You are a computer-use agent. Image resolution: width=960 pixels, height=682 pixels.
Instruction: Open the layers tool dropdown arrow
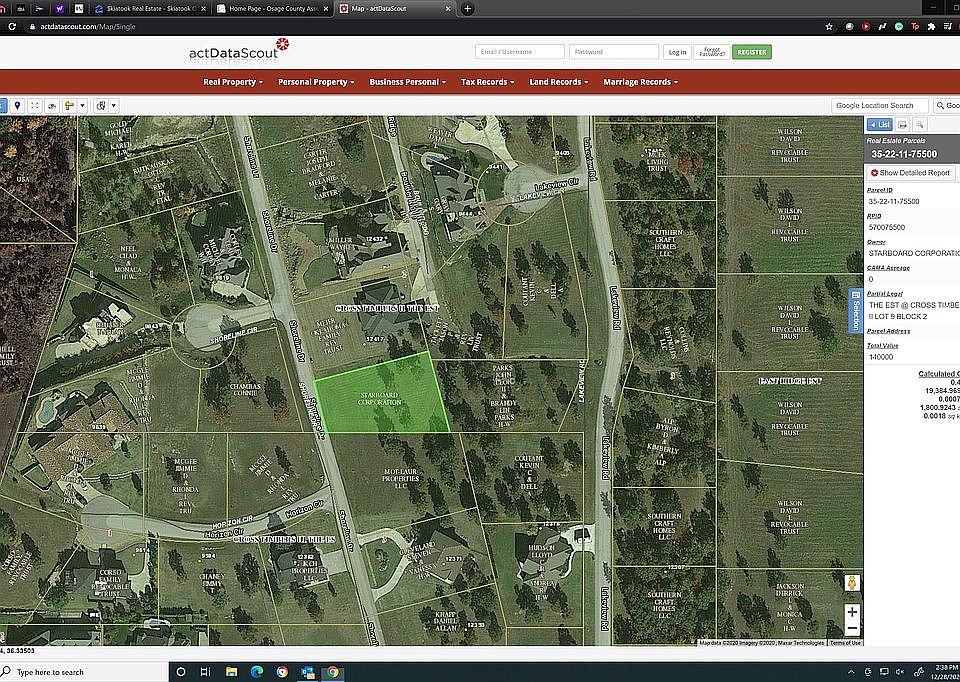click(x=113, y=105)
